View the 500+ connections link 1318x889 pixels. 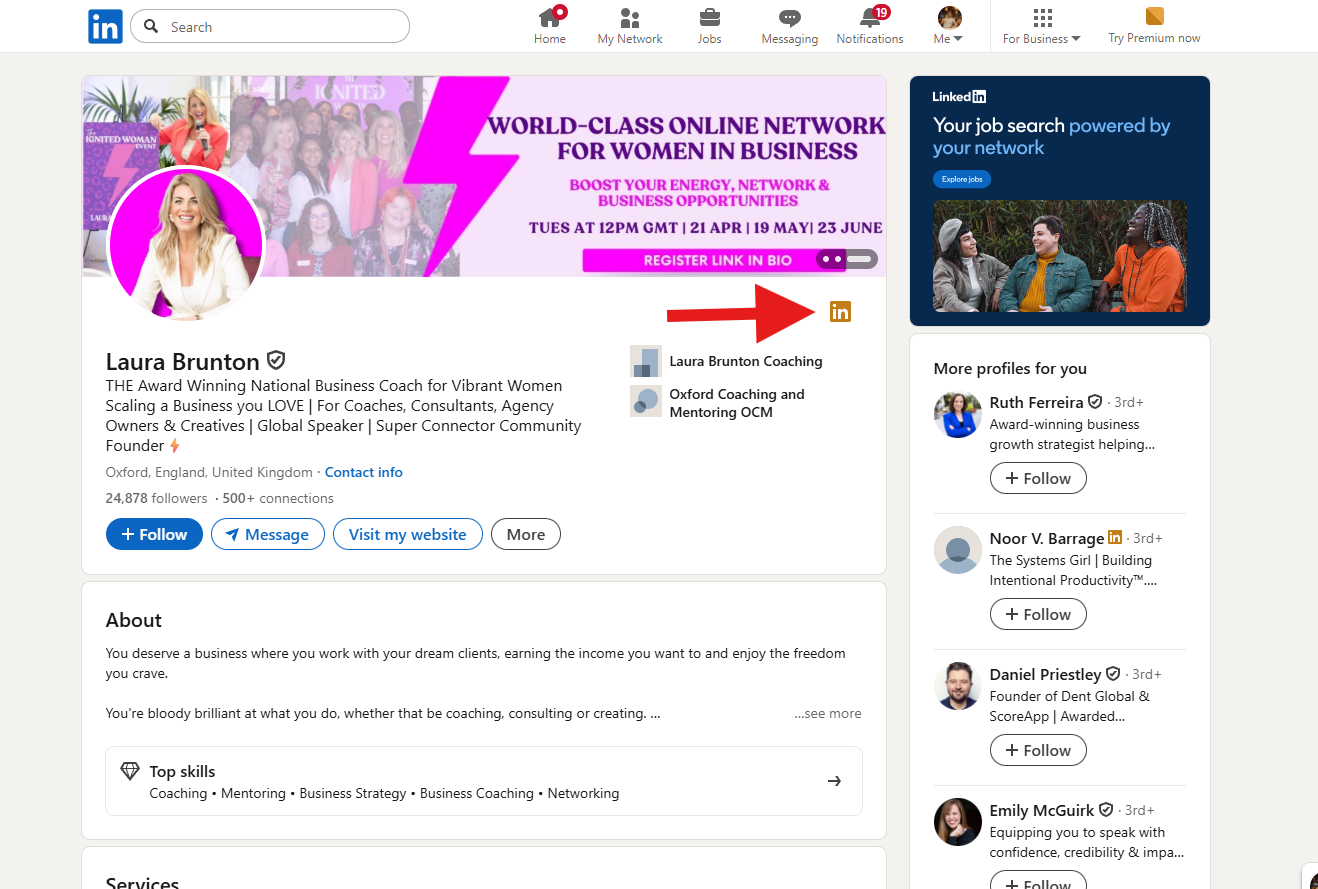[277, 498]
